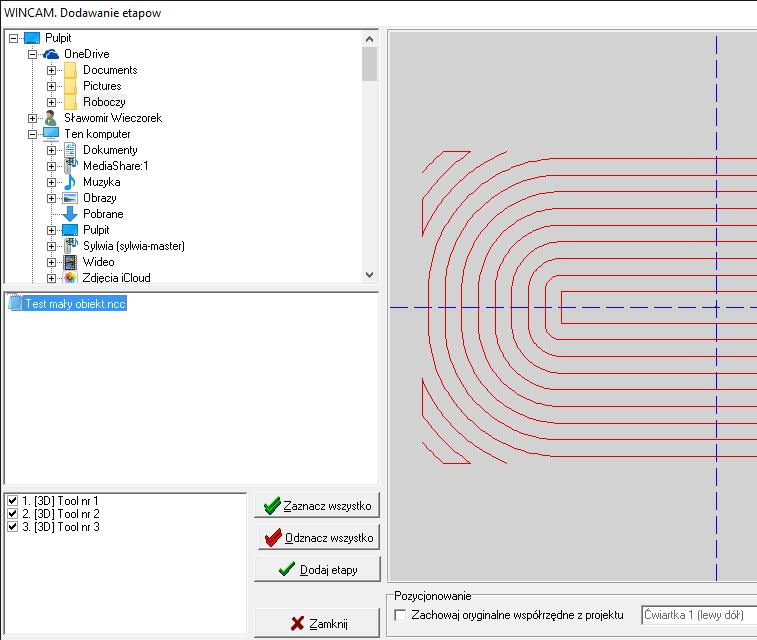
Task: Expand the Wideo node
Action: [51, 262]
